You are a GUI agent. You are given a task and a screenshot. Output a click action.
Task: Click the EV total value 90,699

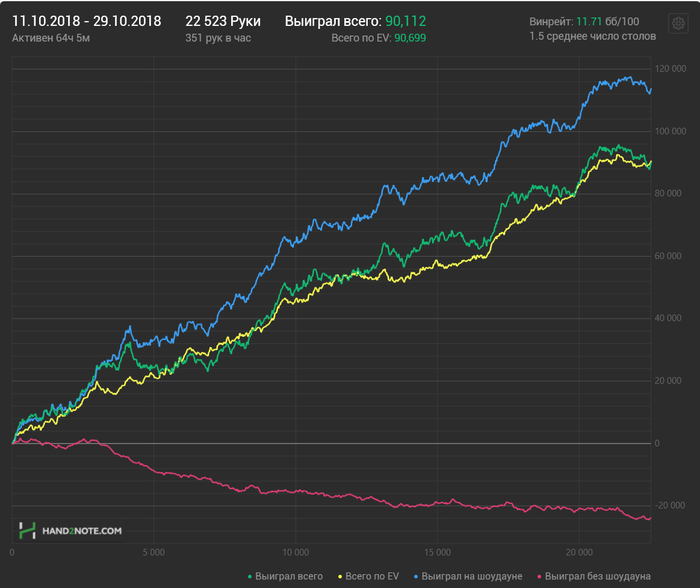[410, 38]
